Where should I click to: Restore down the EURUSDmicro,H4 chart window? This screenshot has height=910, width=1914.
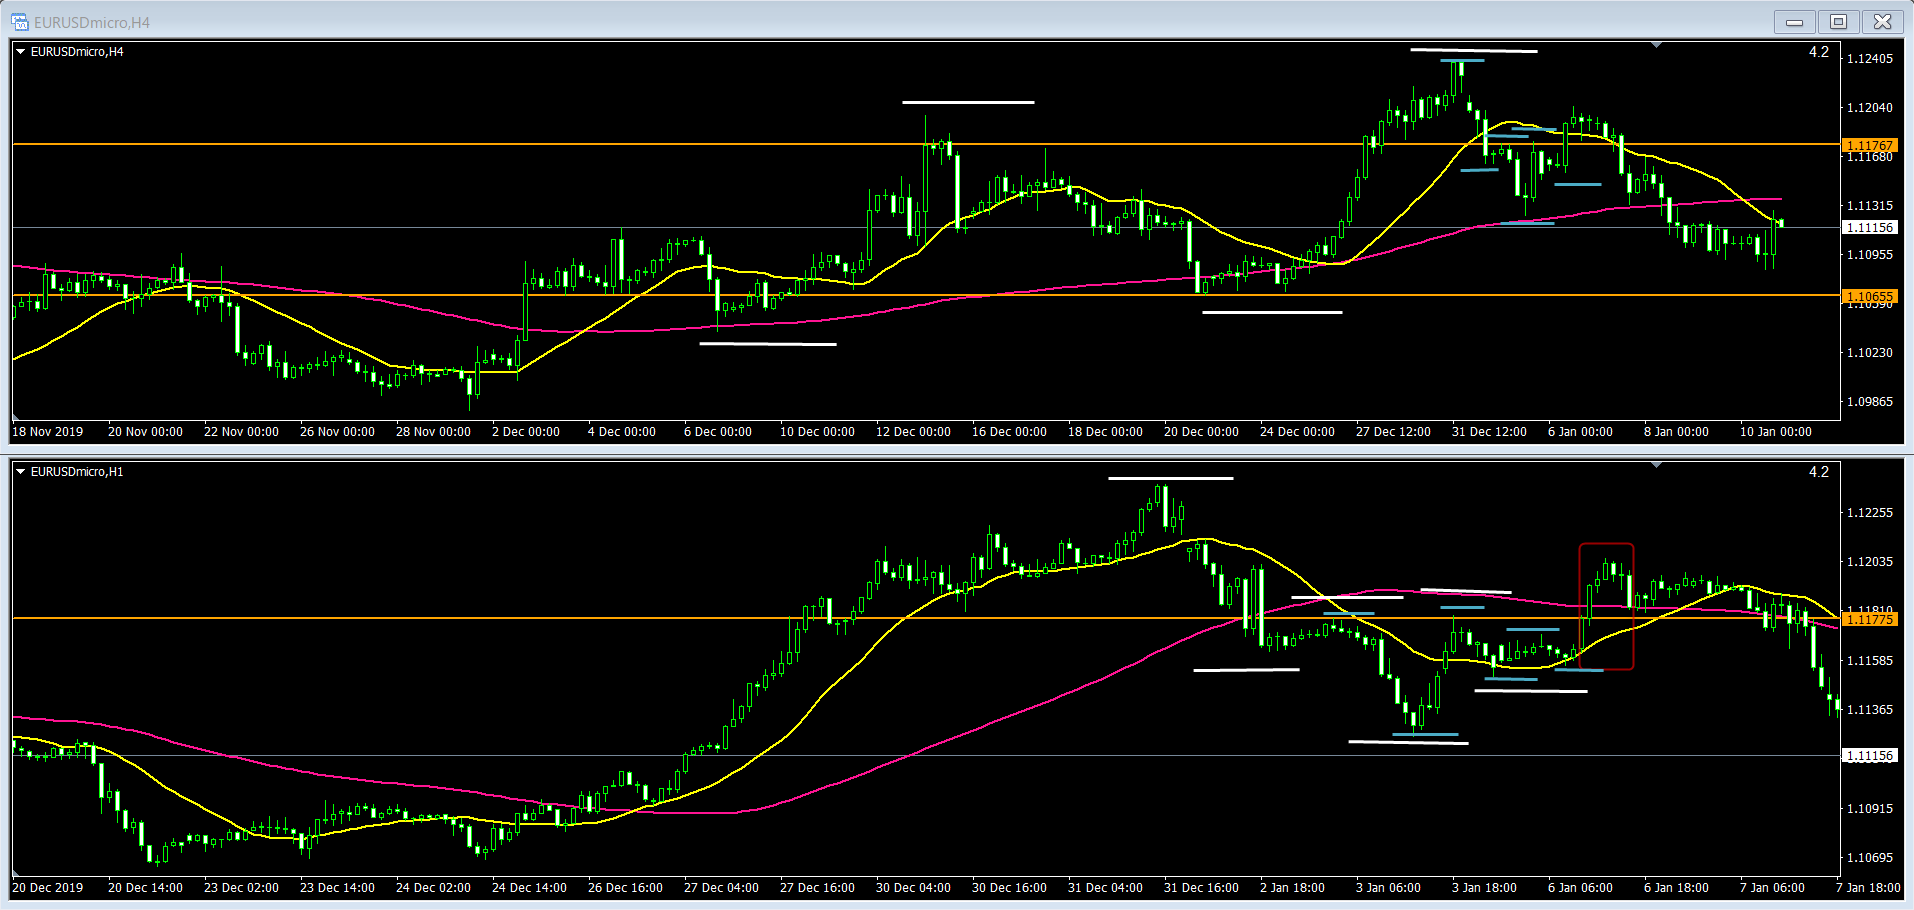click(x=1838, y=22)
